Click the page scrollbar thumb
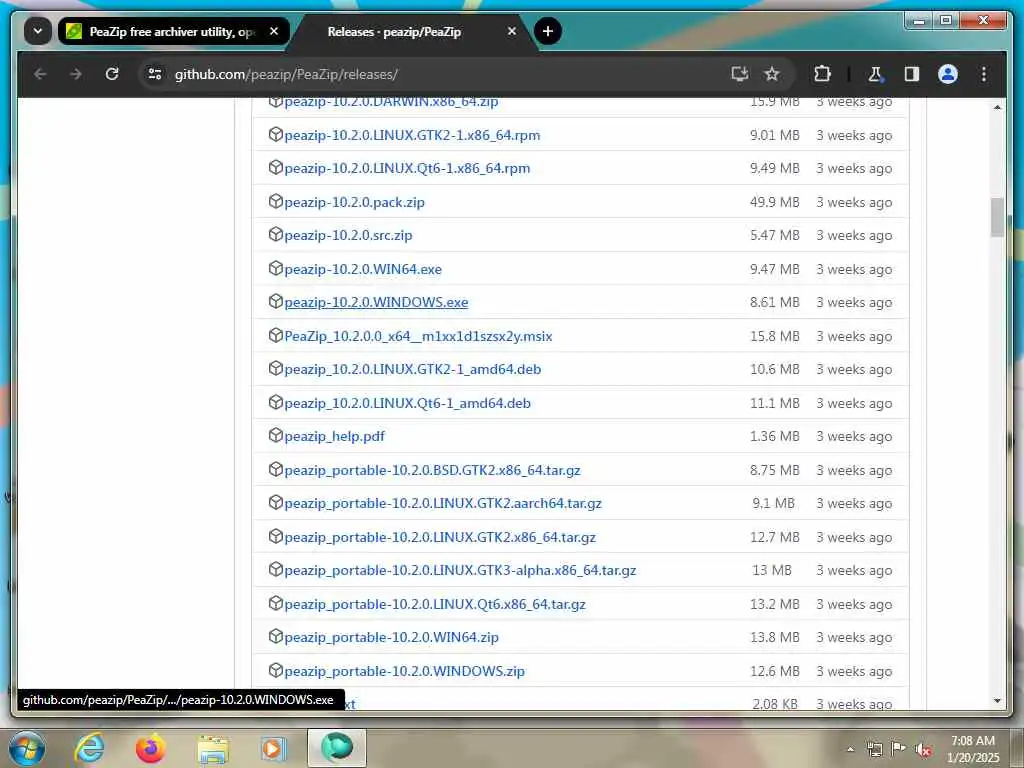The image size is (1024, 768). (997, 217)
